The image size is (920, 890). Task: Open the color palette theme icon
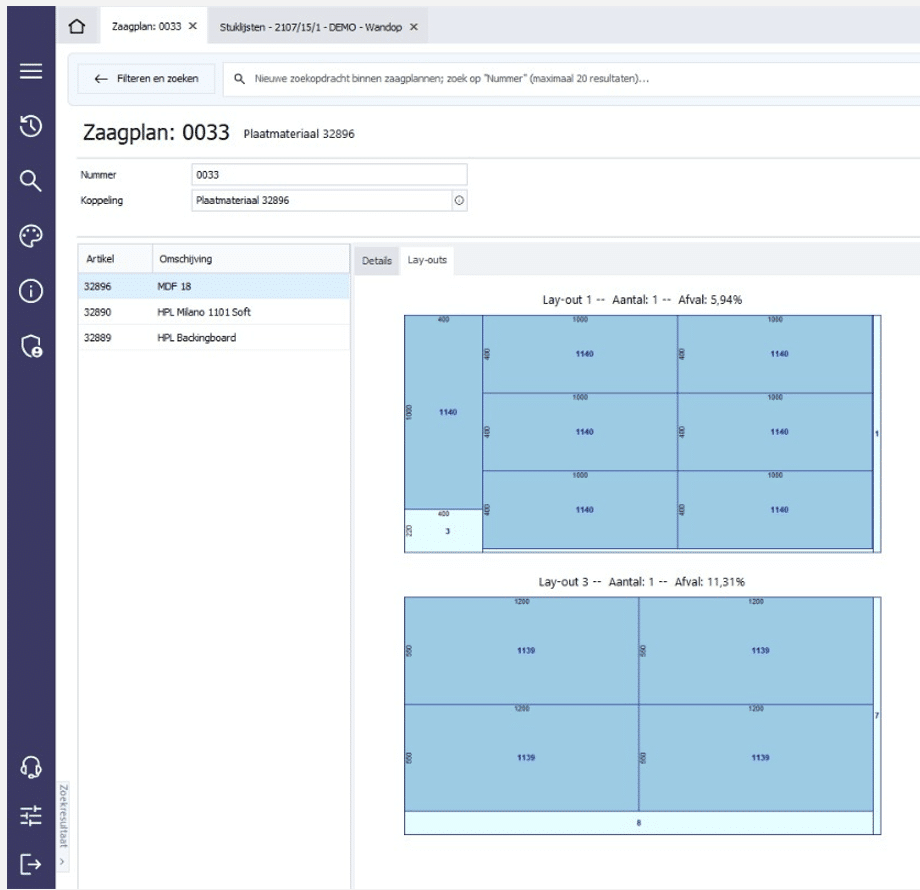tap(31, 236)
